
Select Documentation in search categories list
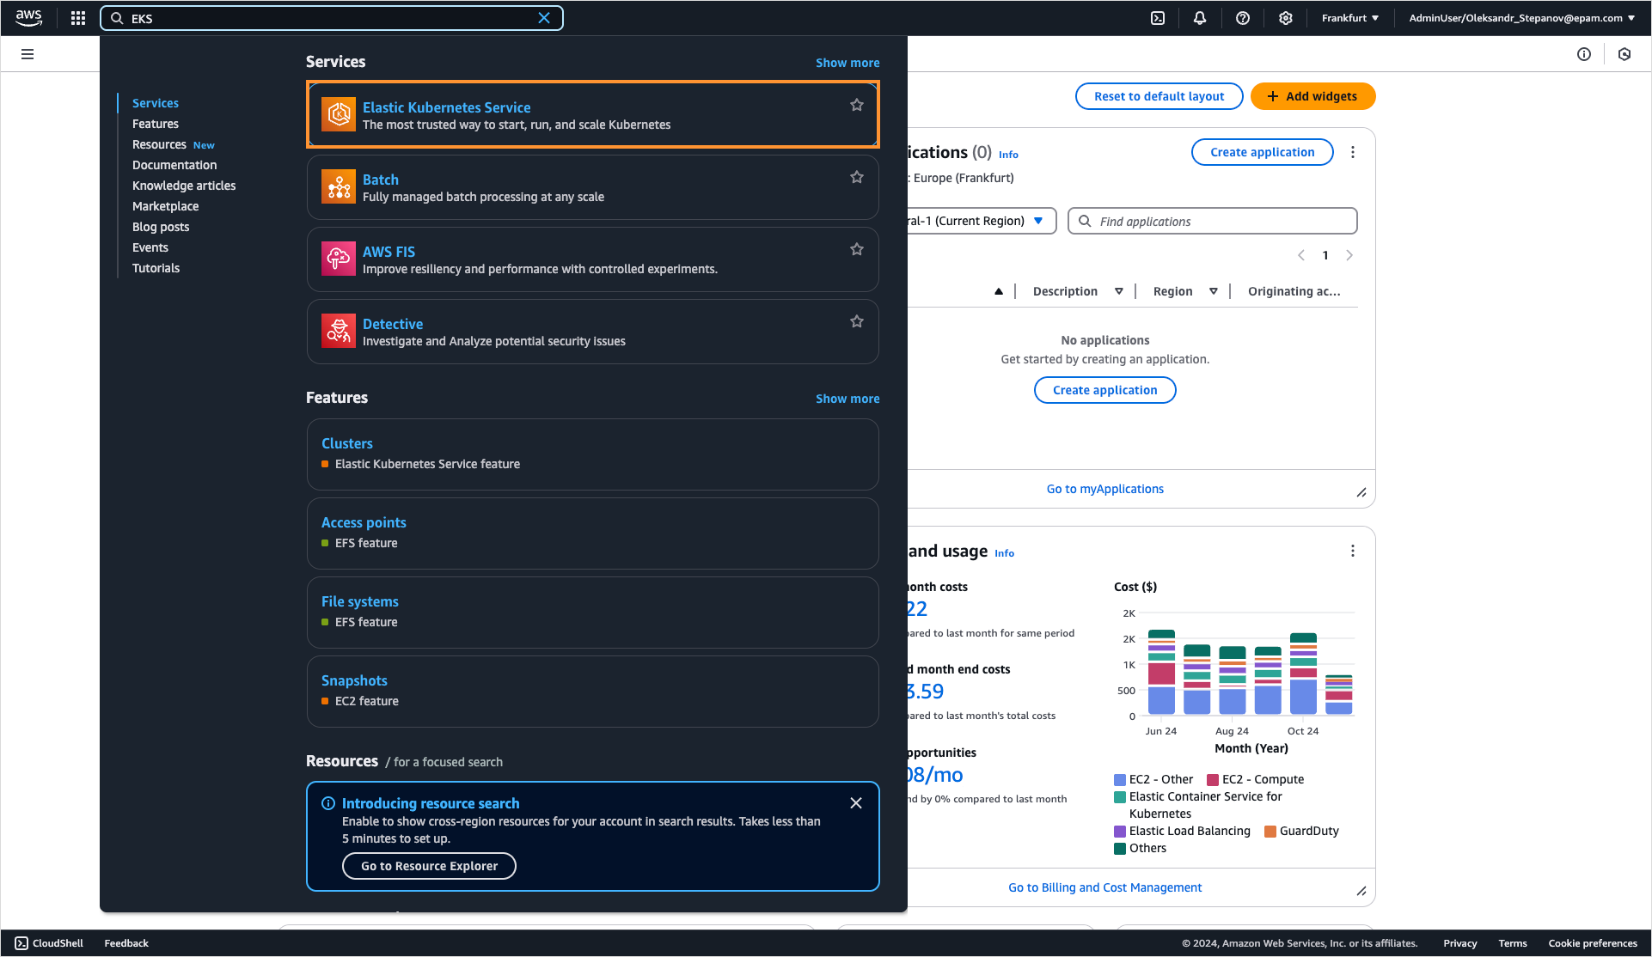tap(174, 165)
